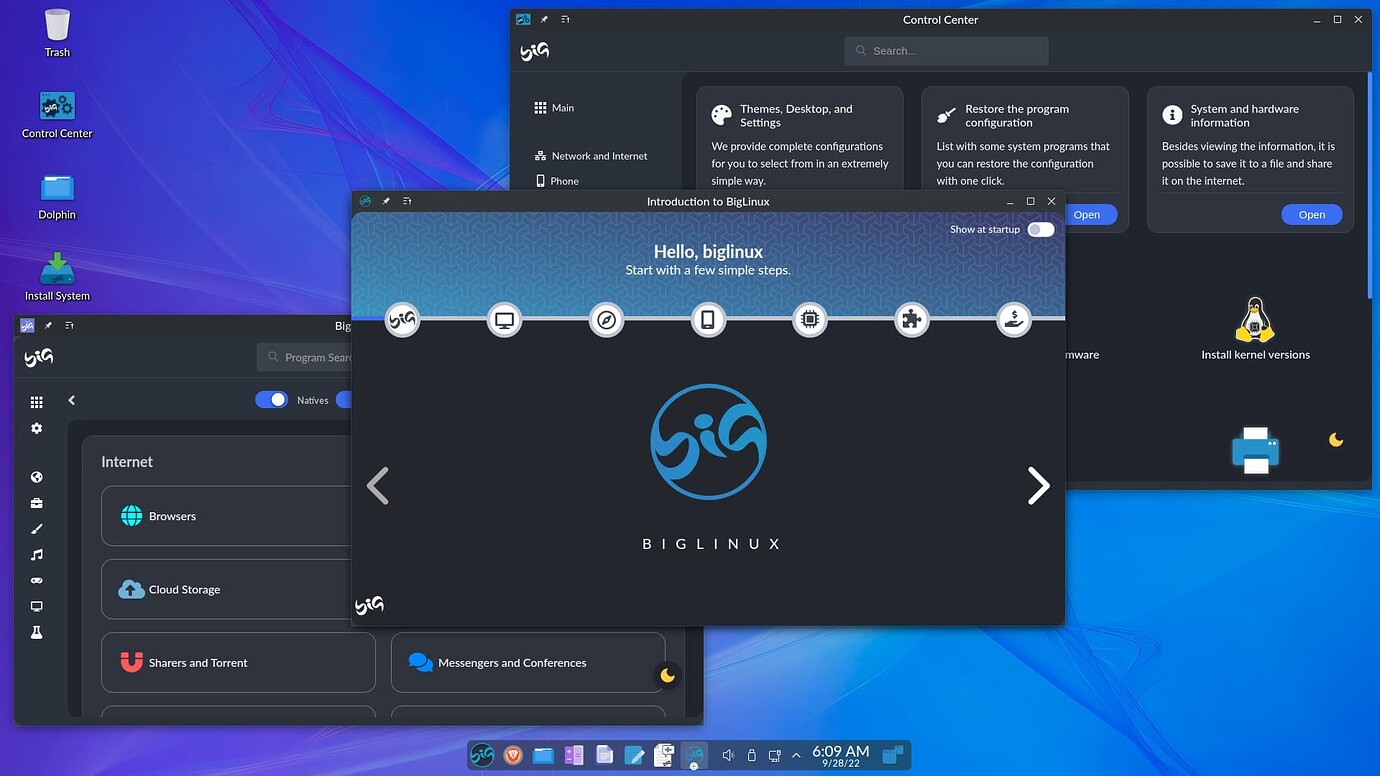Click the Search field in Control Center
This screenshot has height=776, width=1380.
[945, 50]
